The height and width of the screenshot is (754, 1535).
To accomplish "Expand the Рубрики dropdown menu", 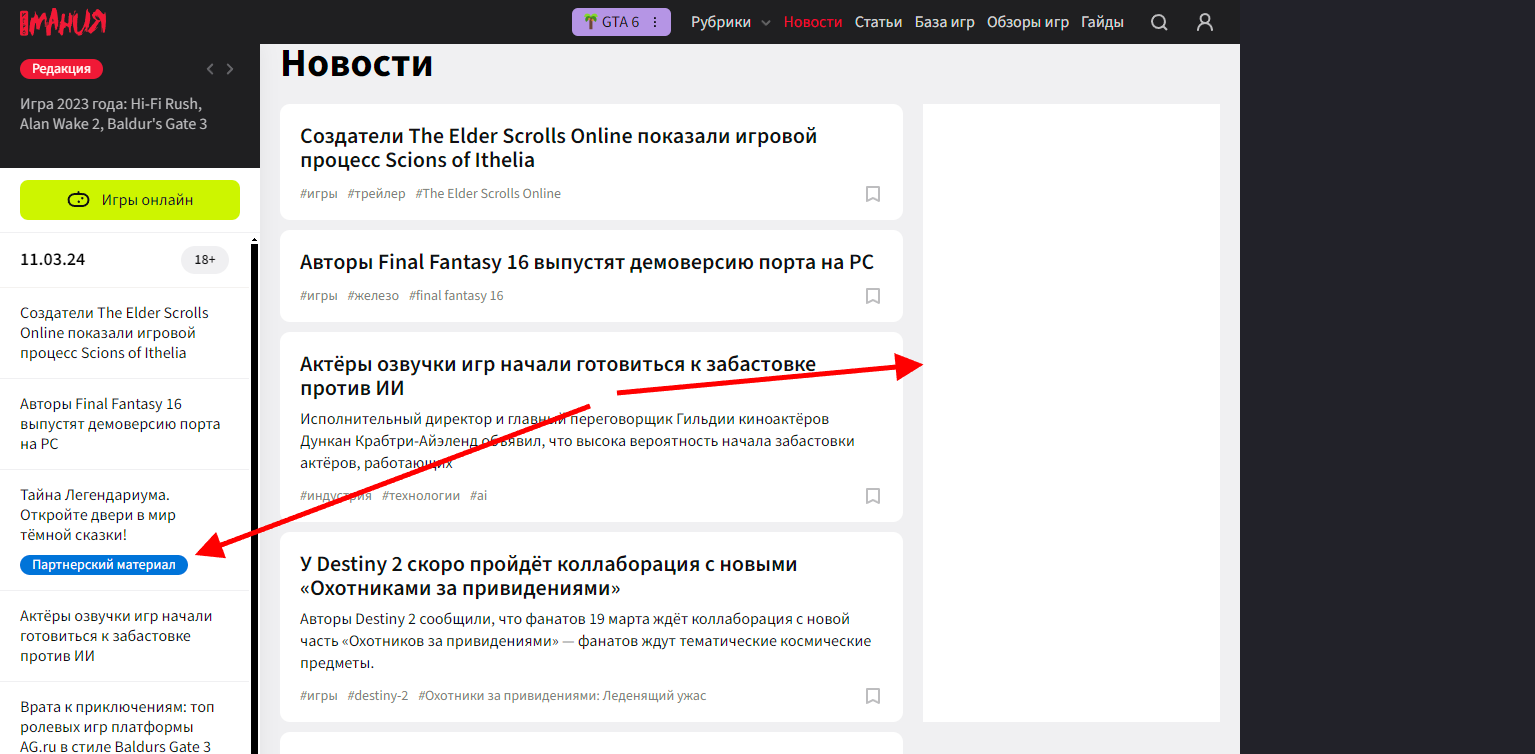I will 730,21.
